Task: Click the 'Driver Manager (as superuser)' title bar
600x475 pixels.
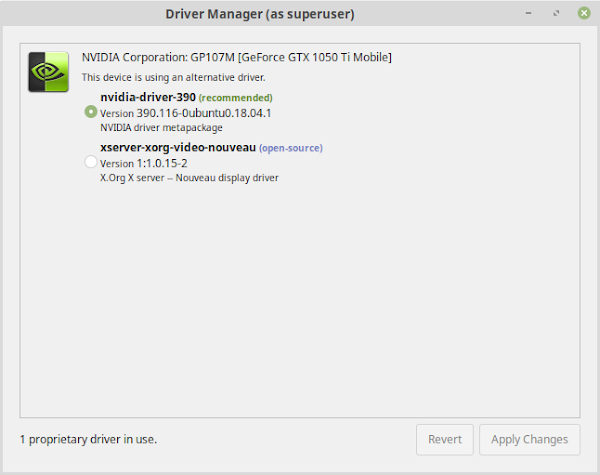Action: coord(260,14)
